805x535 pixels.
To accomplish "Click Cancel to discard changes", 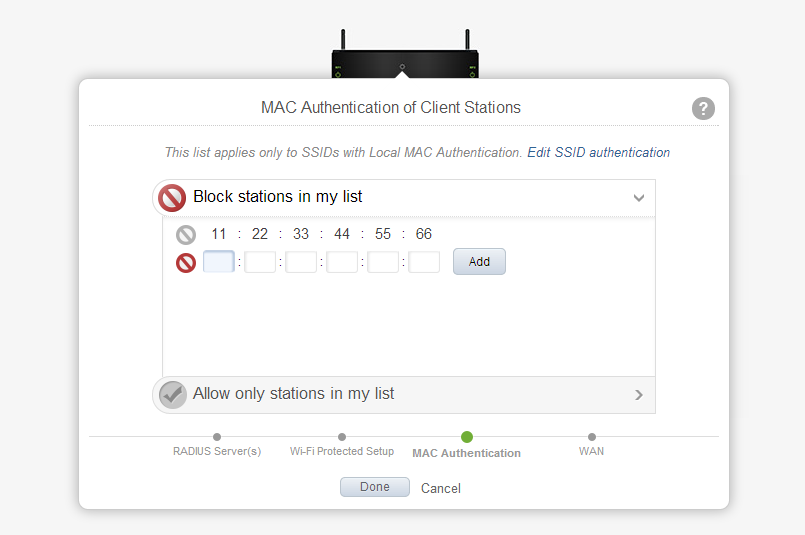I will click(x=441, y=488).
